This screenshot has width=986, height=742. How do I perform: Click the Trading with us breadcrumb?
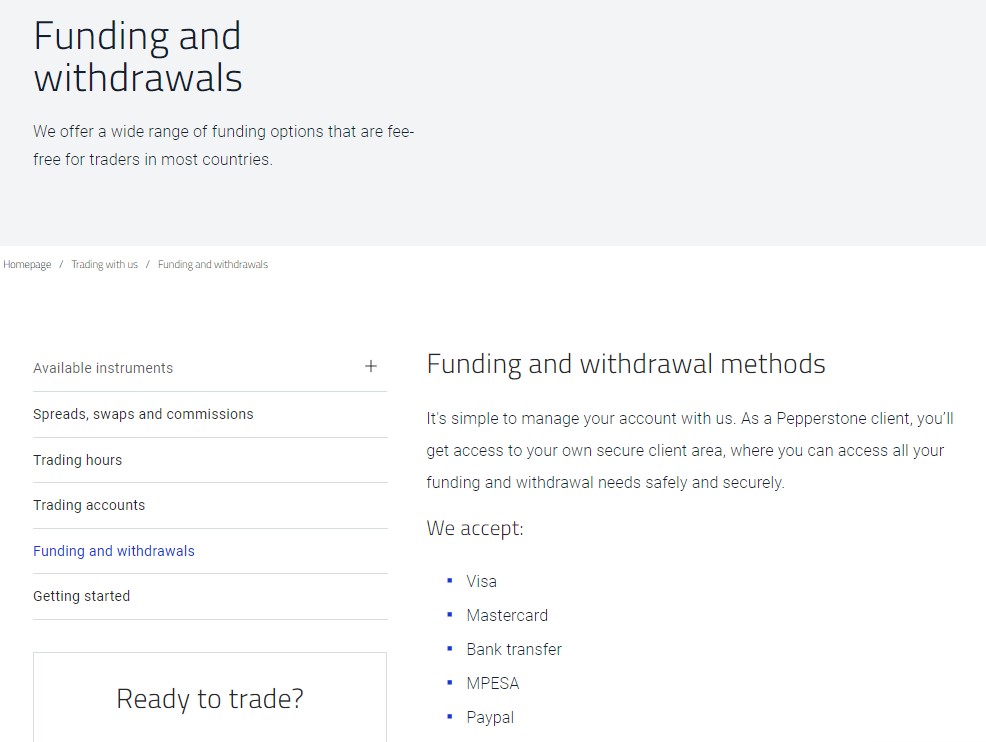coord(104,265)
